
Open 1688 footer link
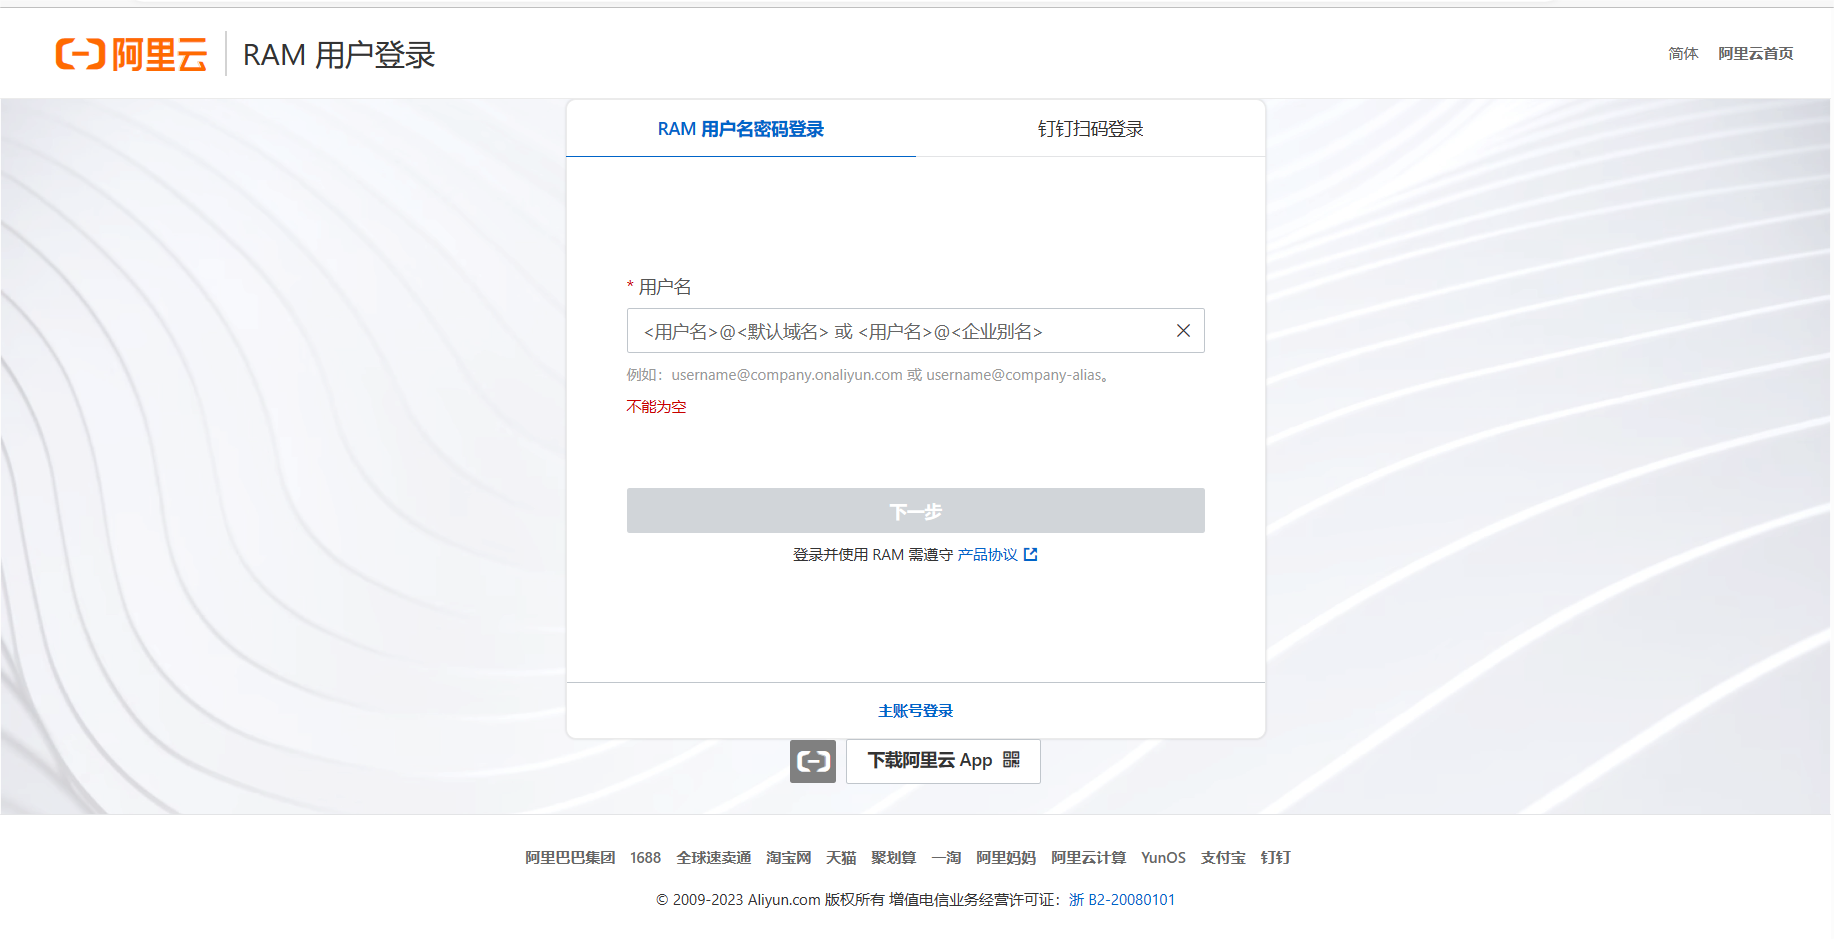[x=646, y=858]
